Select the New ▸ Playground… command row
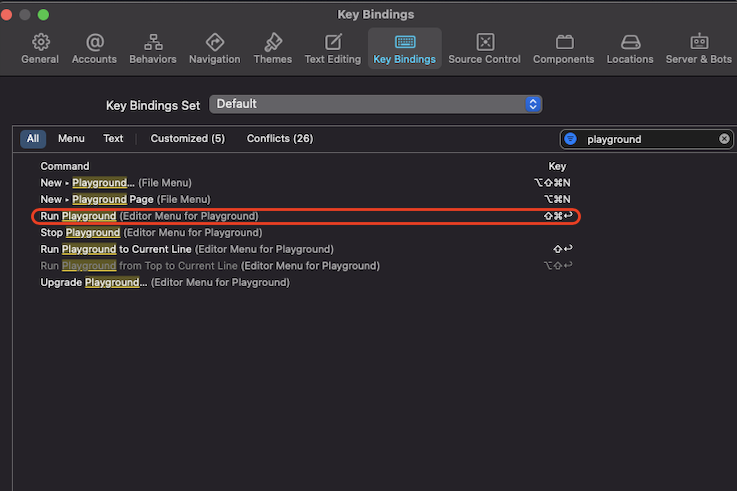 [x=306, y=183]
